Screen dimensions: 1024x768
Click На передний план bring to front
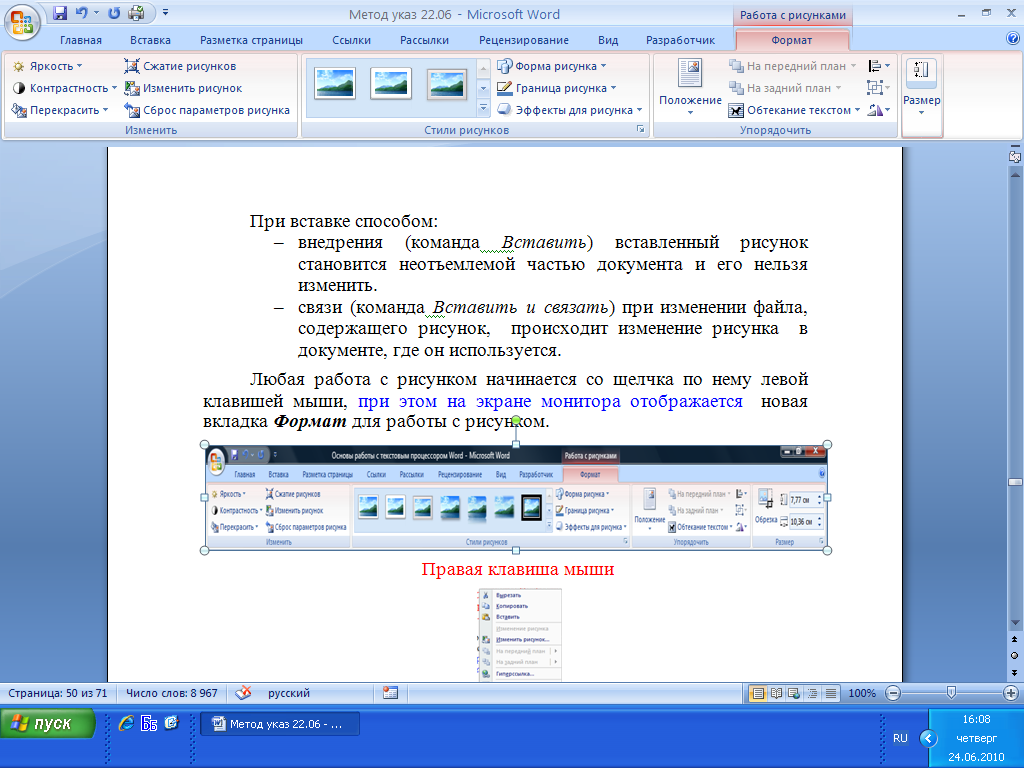[x=792, y=66]
